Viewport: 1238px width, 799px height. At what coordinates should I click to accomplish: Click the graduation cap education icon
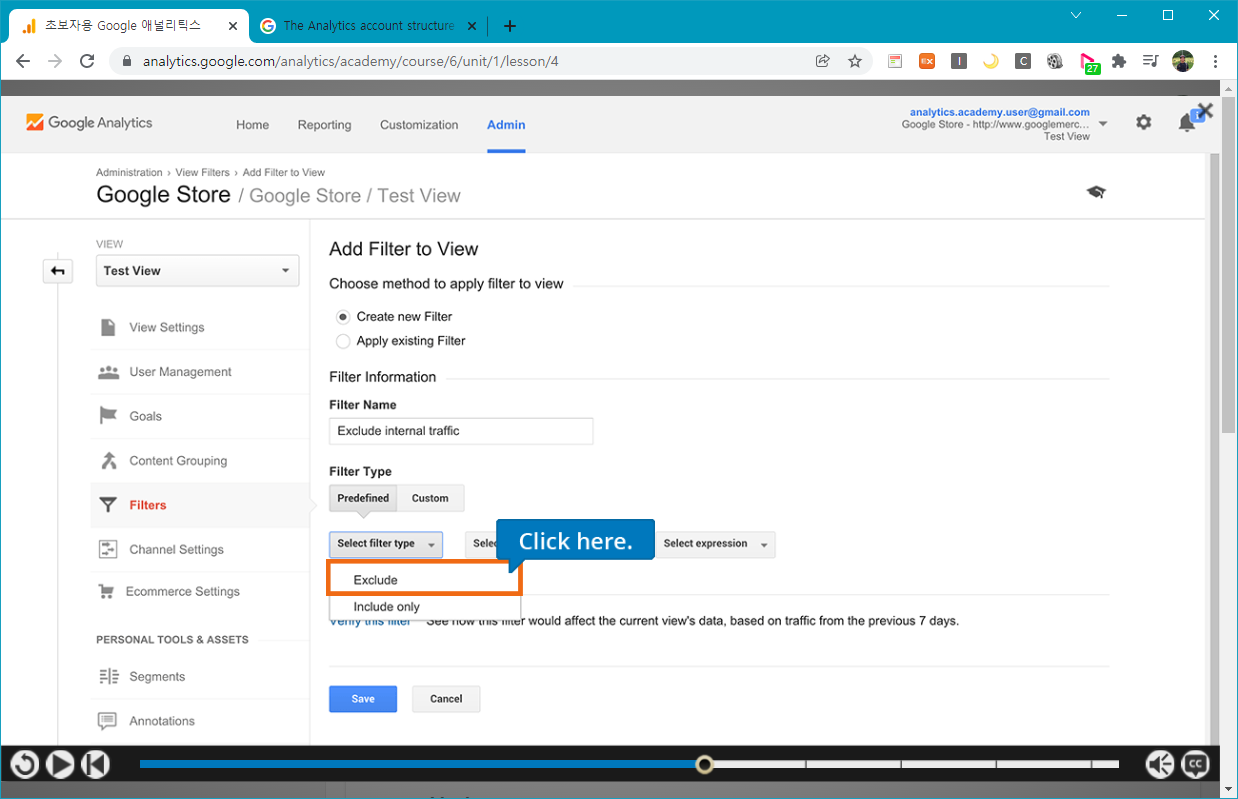click(1096, 192)
